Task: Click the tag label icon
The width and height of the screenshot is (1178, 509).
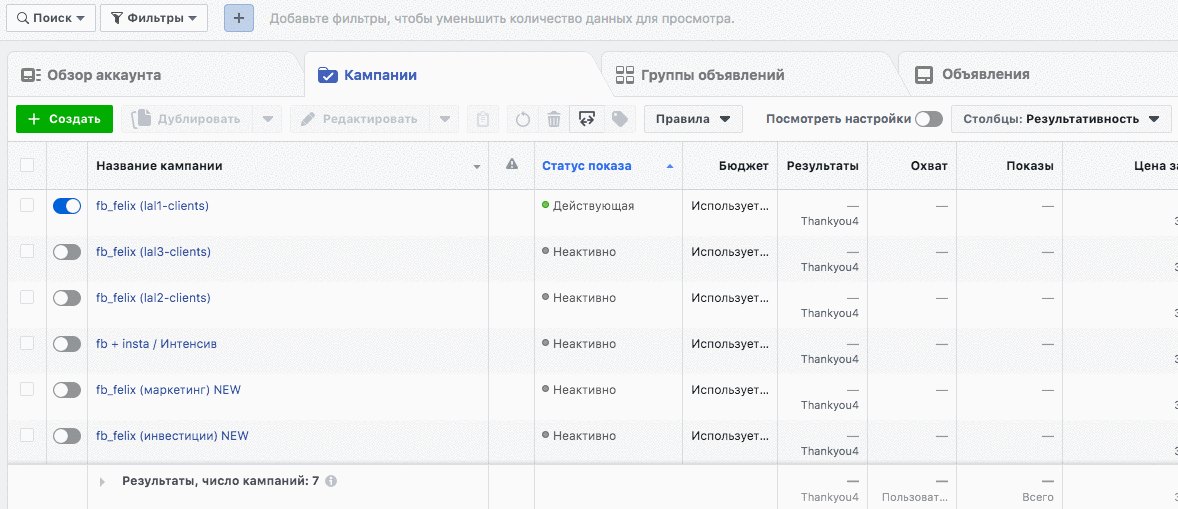Action: [x=620, y=119]
